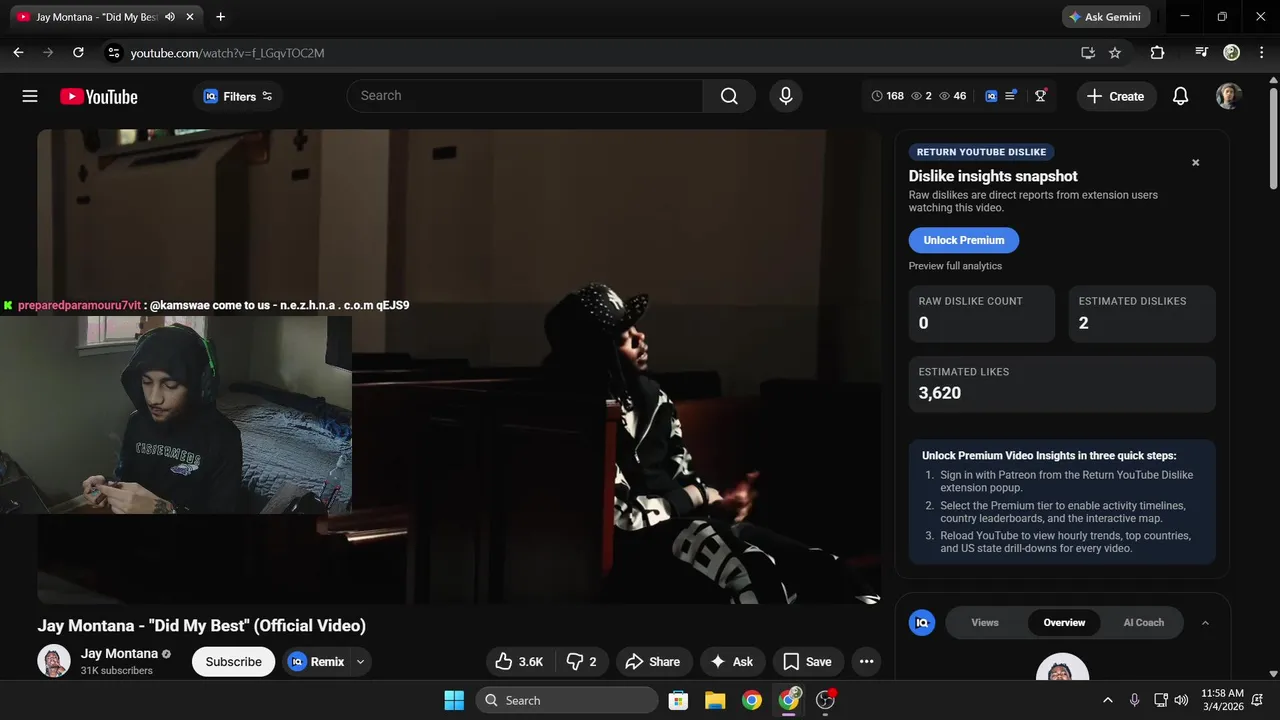Click the Share button
Image resolution: width=1280 pixels, height=720 pixels.
(652, 661)
